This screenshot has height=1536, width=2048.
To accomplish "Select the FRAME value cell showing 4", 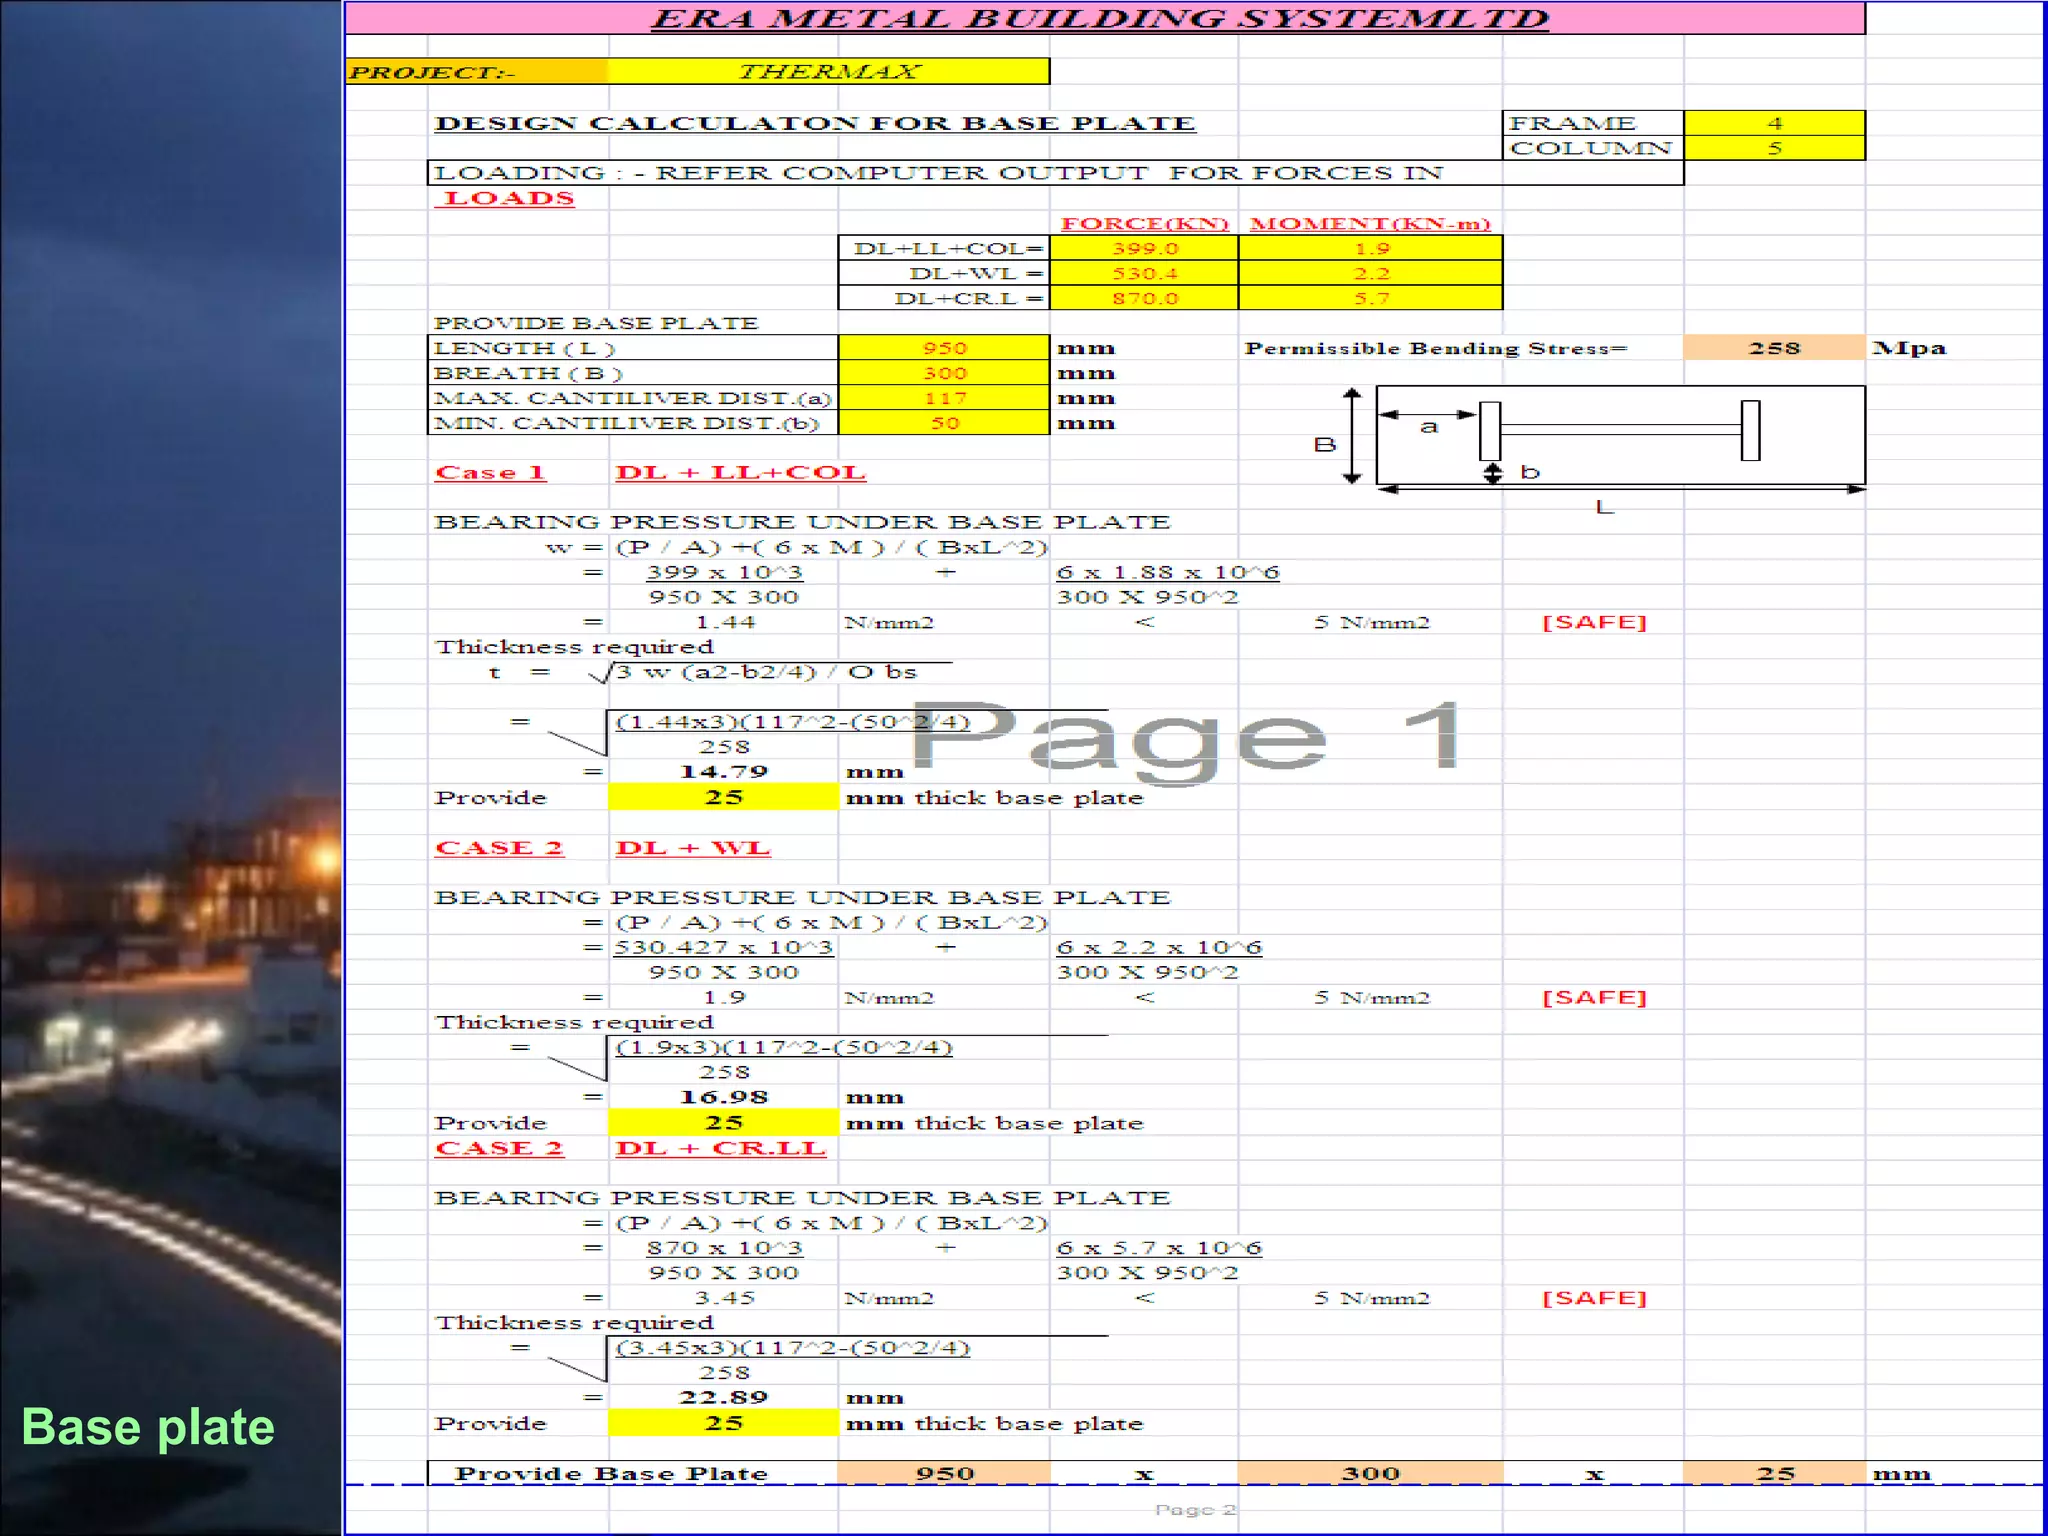I will 1774,123.
